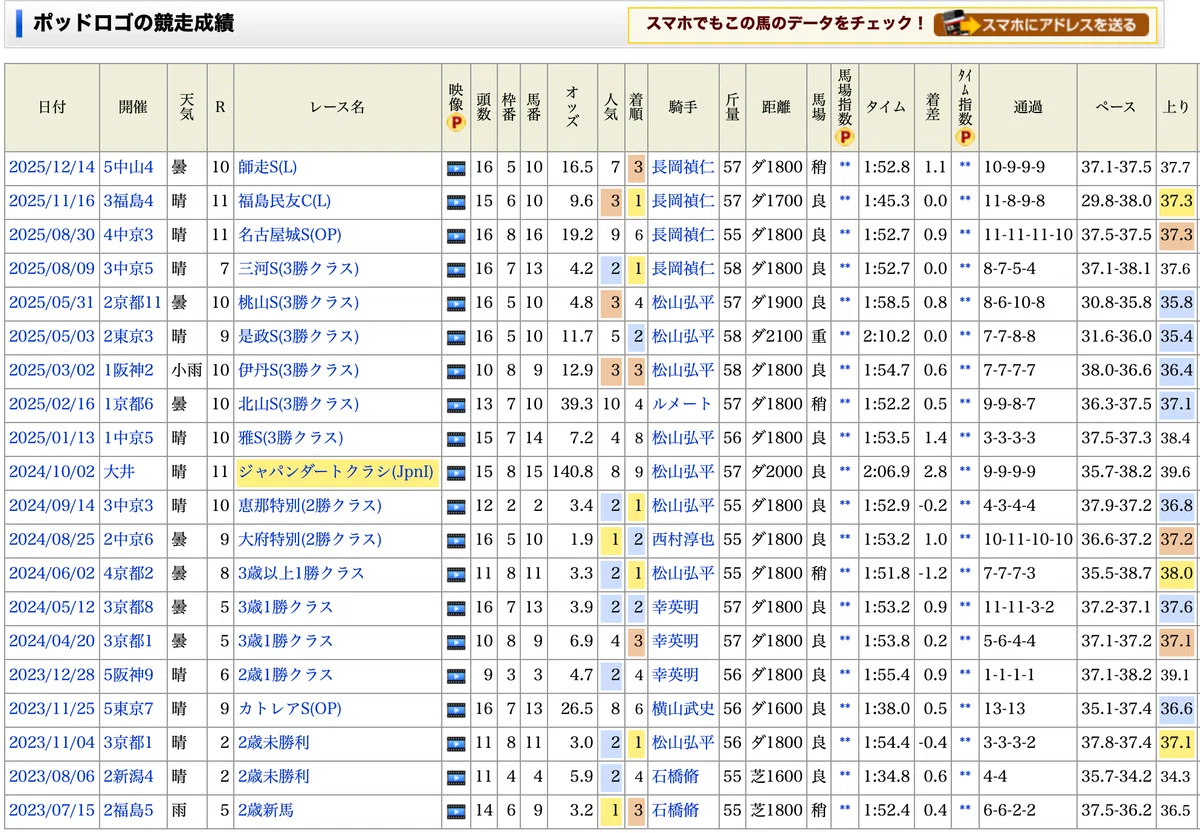Play video for 三河S race
The image size is (1200, 833).
pyautogui.click(x=456, y=270)
